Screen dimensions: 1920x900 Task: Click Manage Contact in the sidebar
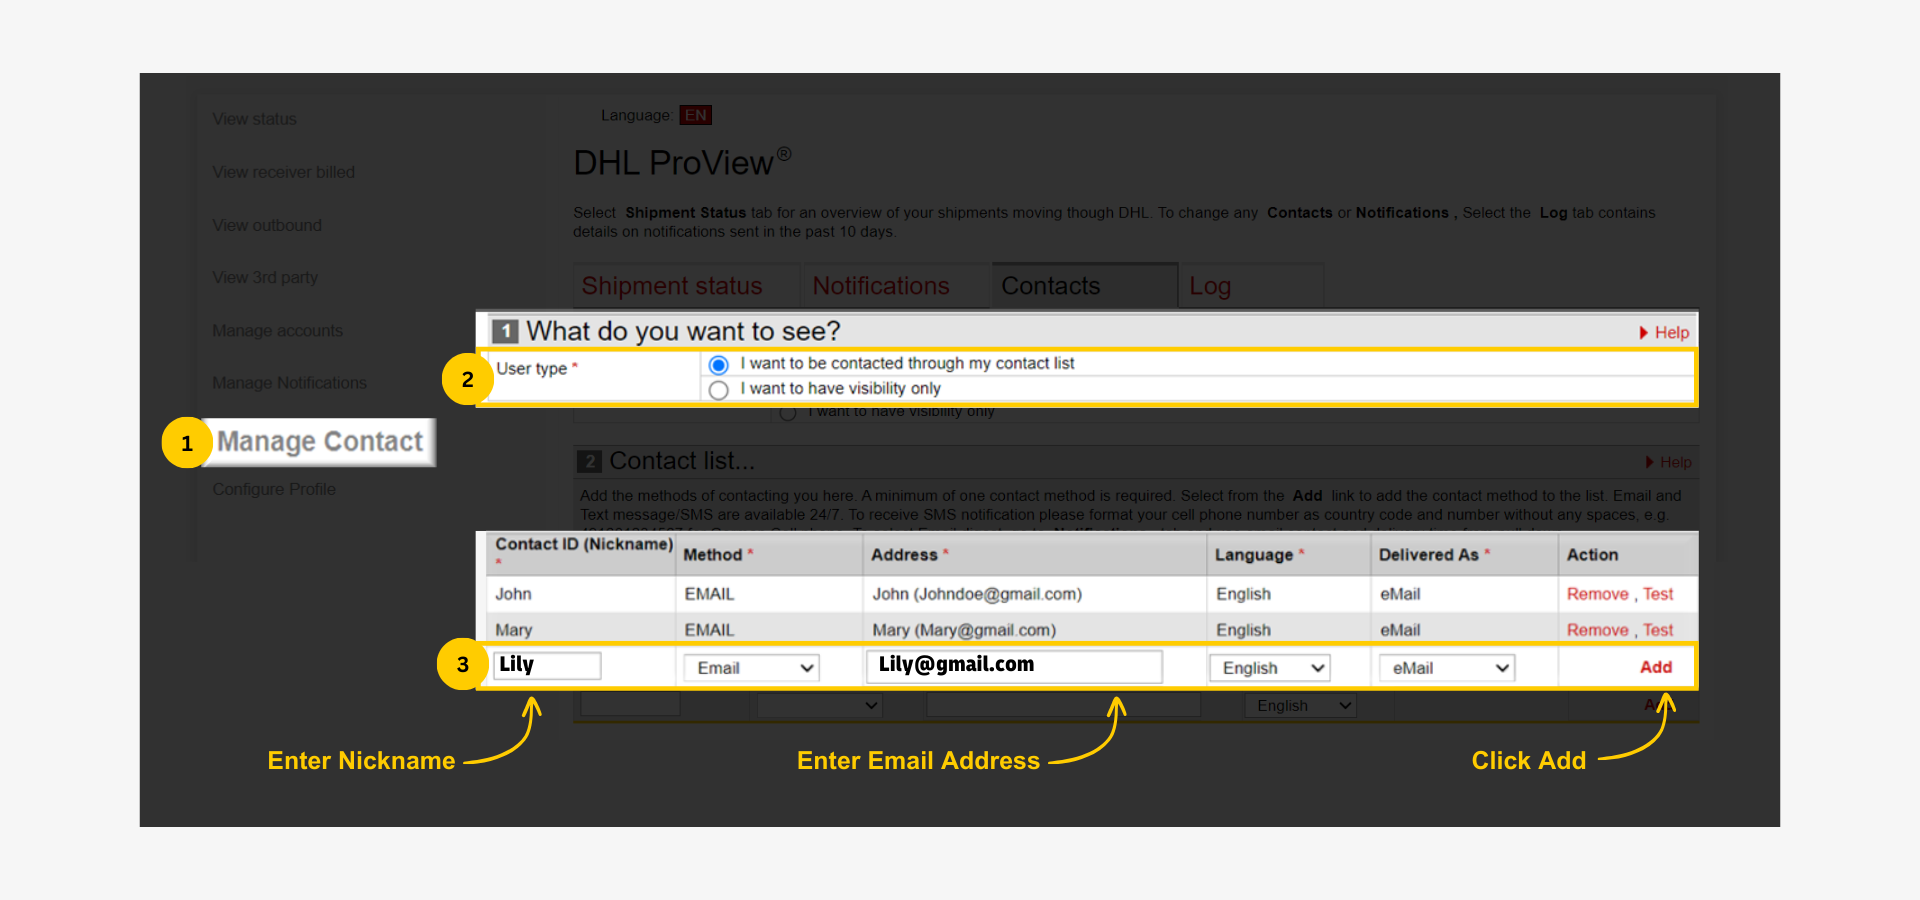click(320, 442)
